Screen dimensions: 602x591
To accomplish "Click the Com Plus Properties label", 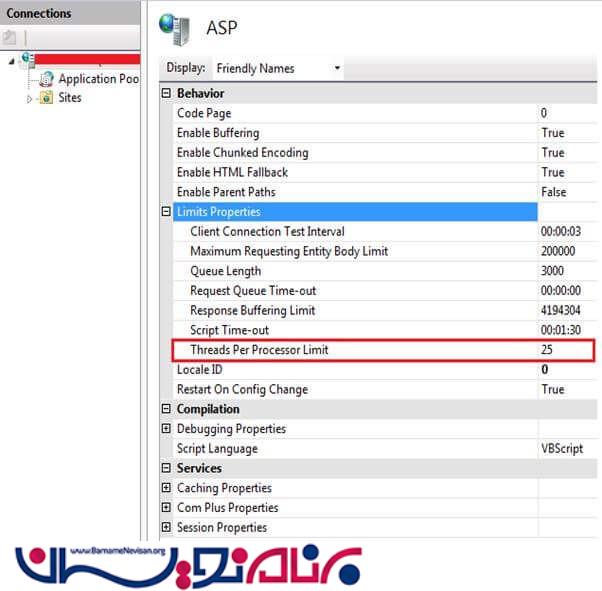I will (228, 507).
